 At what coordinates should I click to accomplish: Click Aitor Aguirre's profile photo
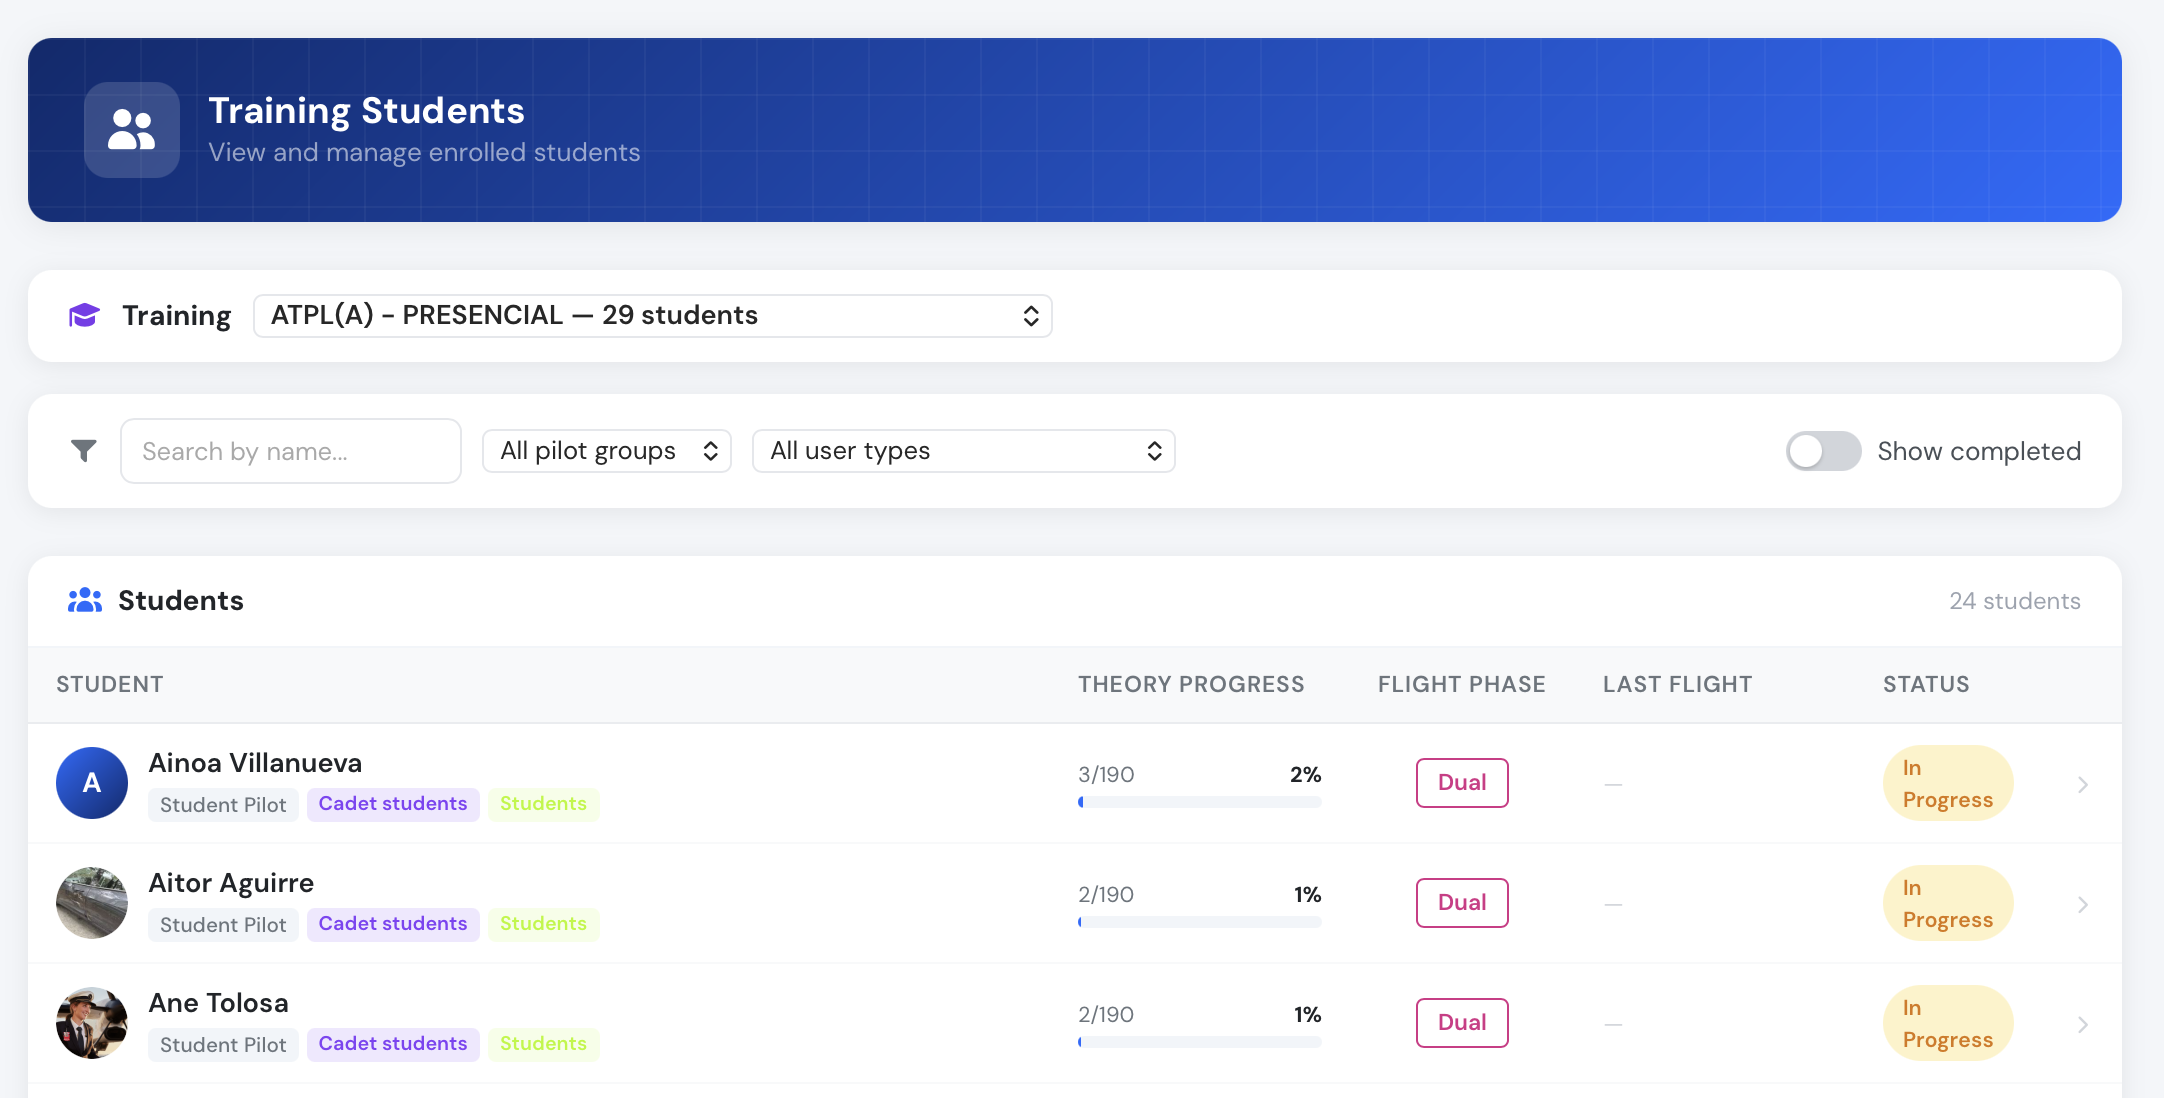point(92,903)
